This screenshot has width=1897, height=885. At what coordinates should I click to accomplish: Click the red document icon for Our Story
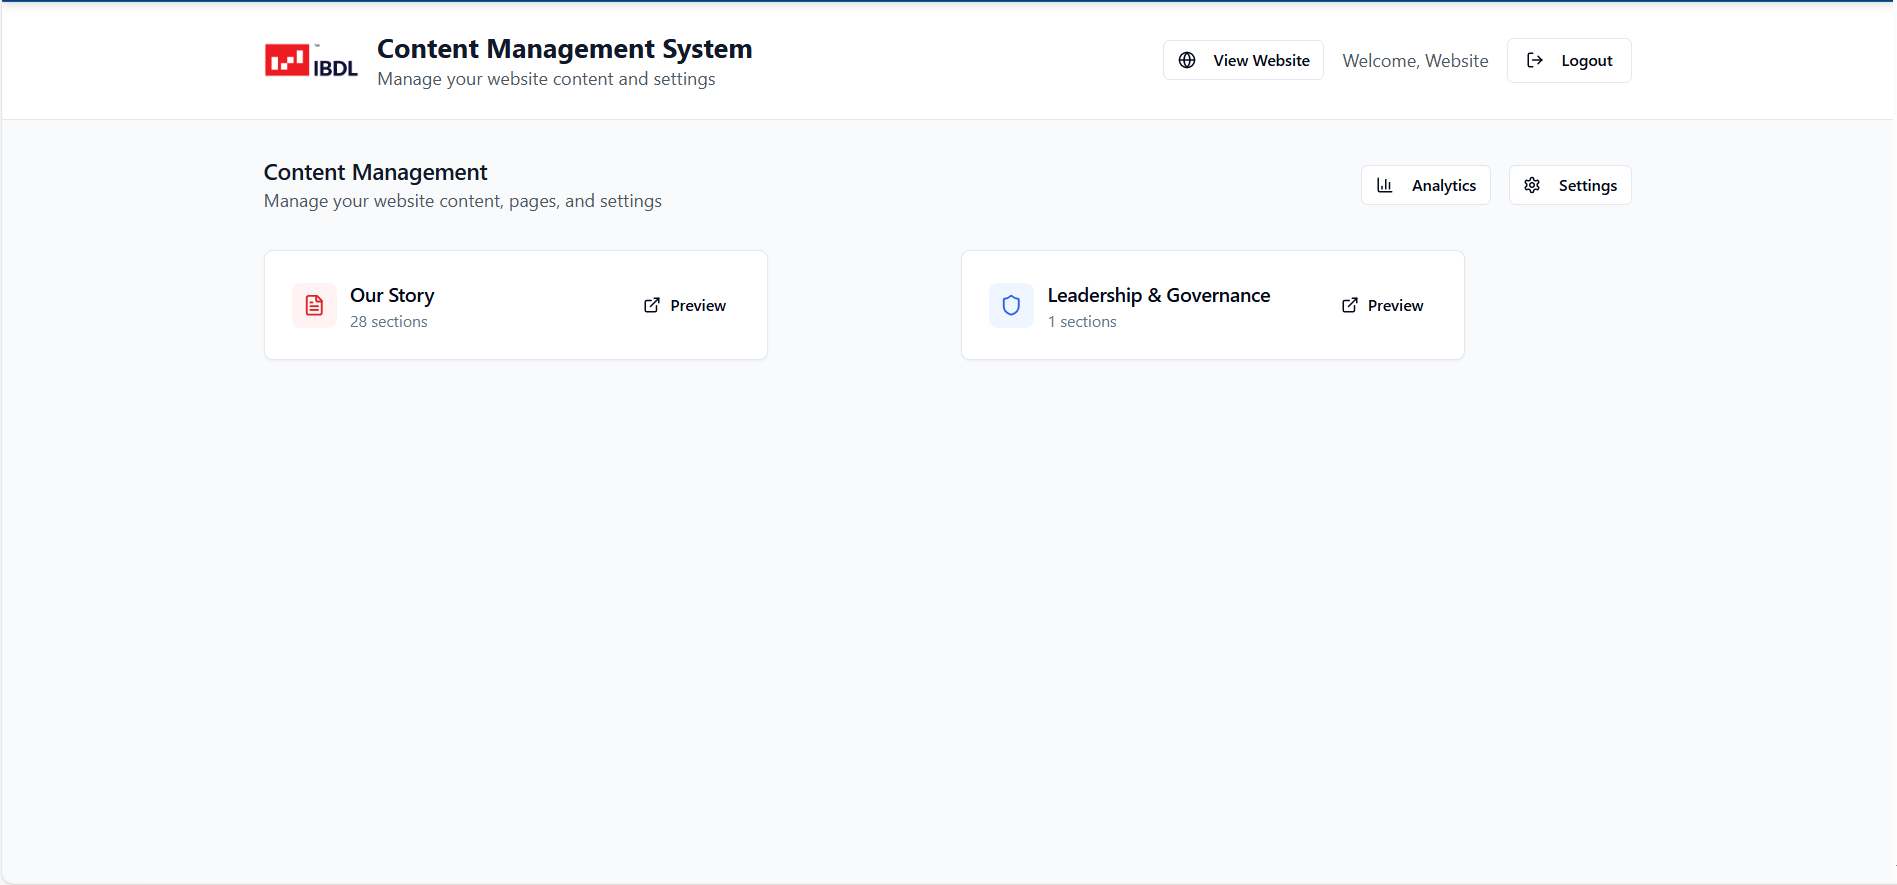314,305
